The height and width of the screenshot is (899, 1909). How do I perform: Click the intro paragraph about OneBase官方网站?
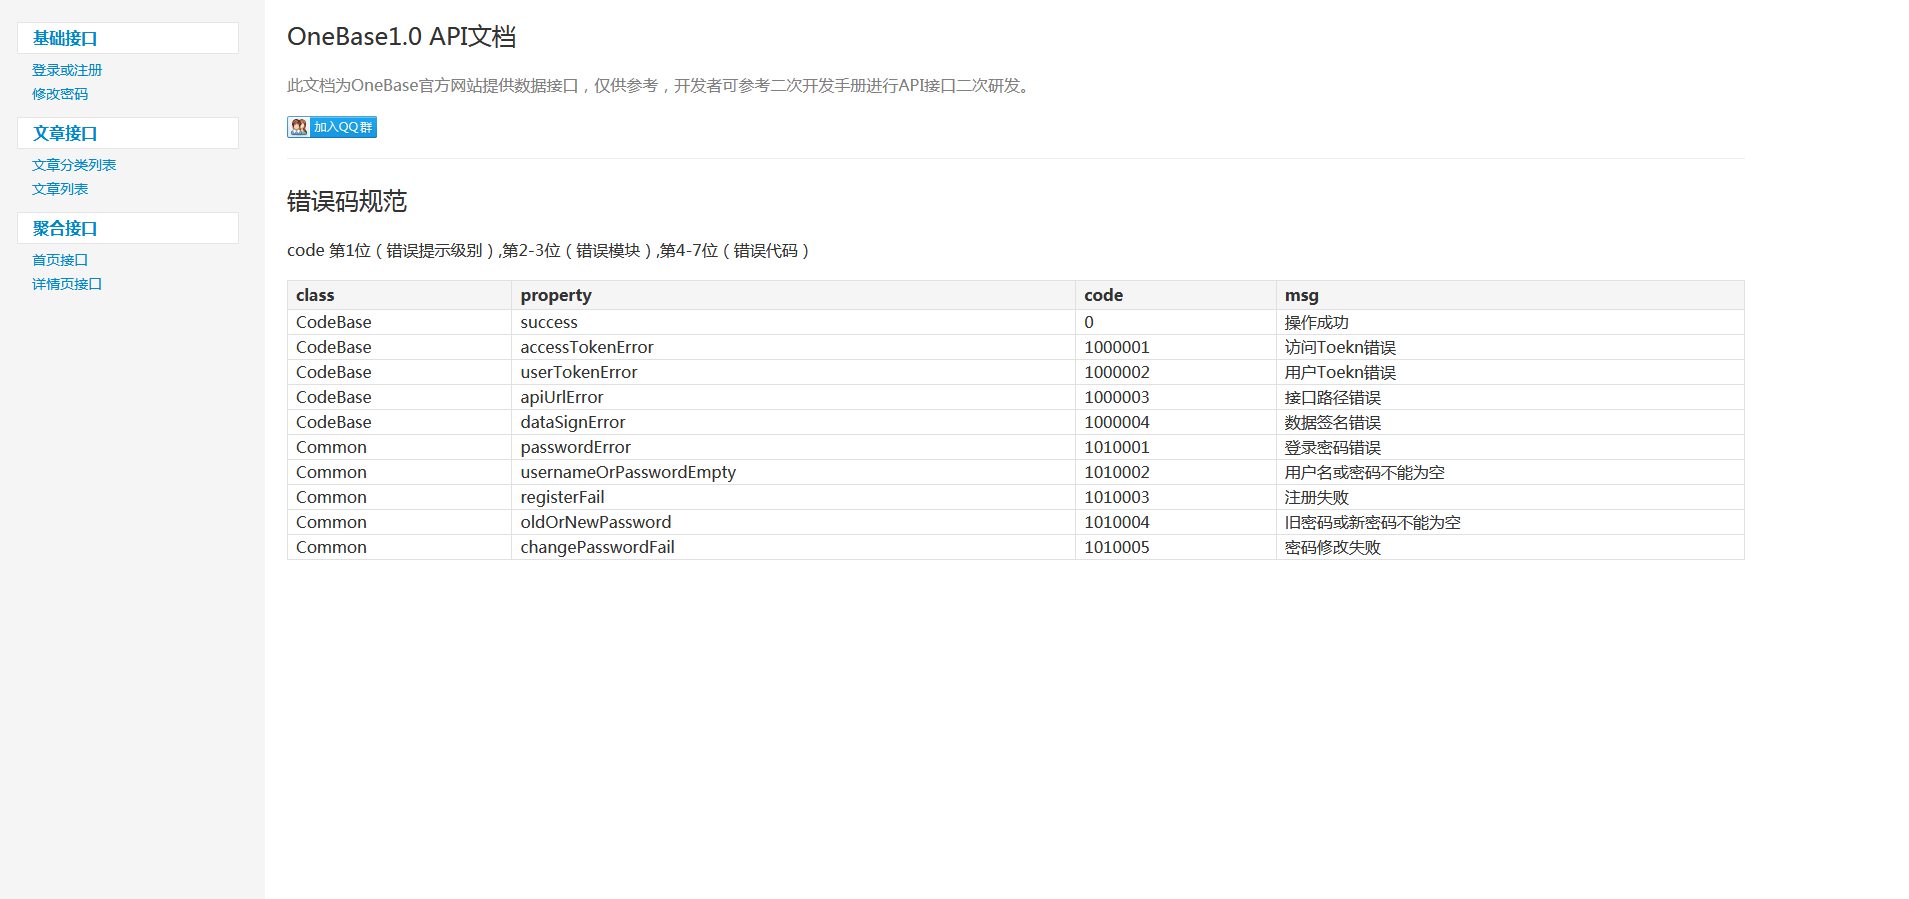(661, 86)
